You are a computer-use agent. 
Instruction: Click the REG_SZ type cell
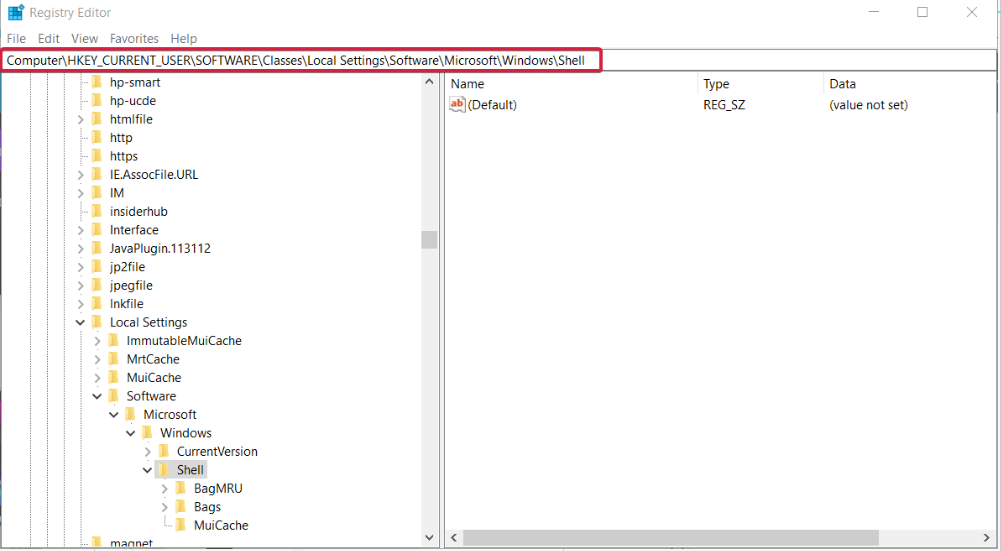coord(724,105)
